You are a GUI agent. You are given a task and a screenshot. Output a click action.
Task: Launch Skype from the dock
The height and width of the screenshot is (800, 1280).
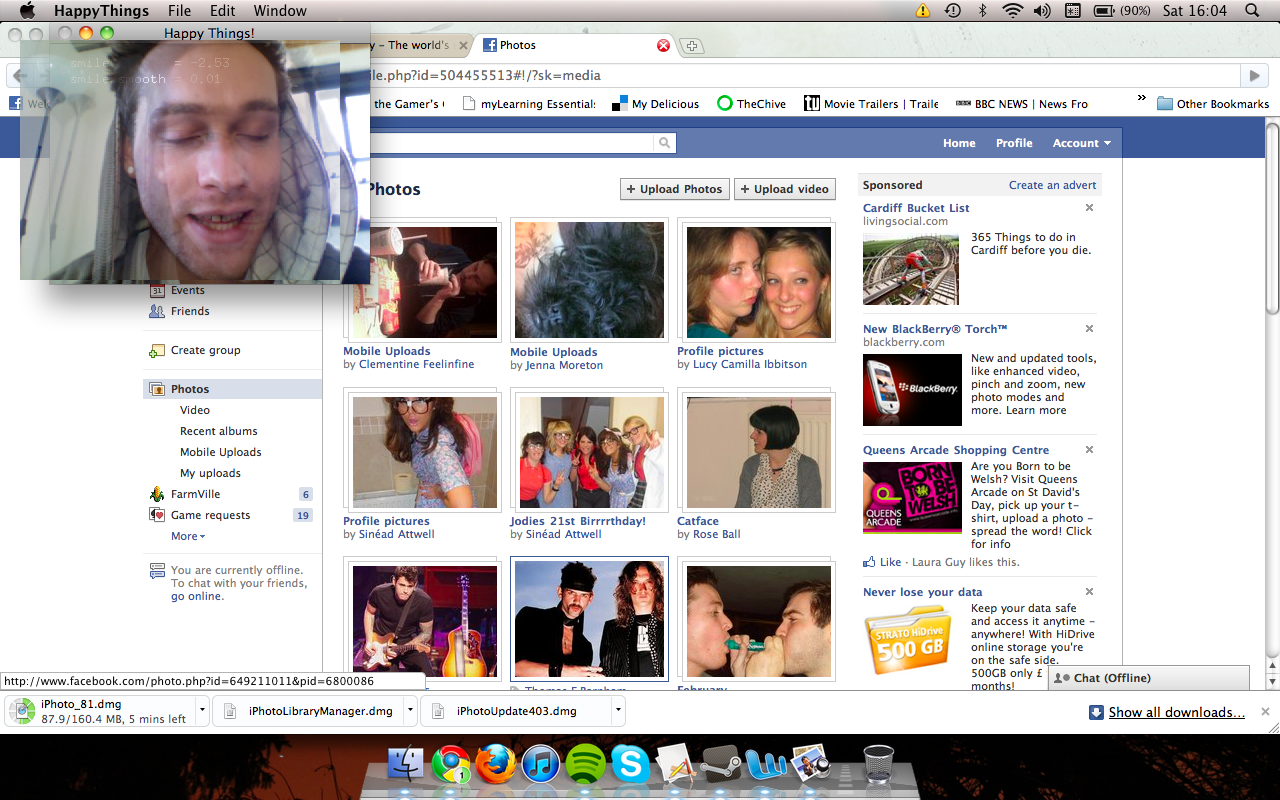[x=630, y=765]
